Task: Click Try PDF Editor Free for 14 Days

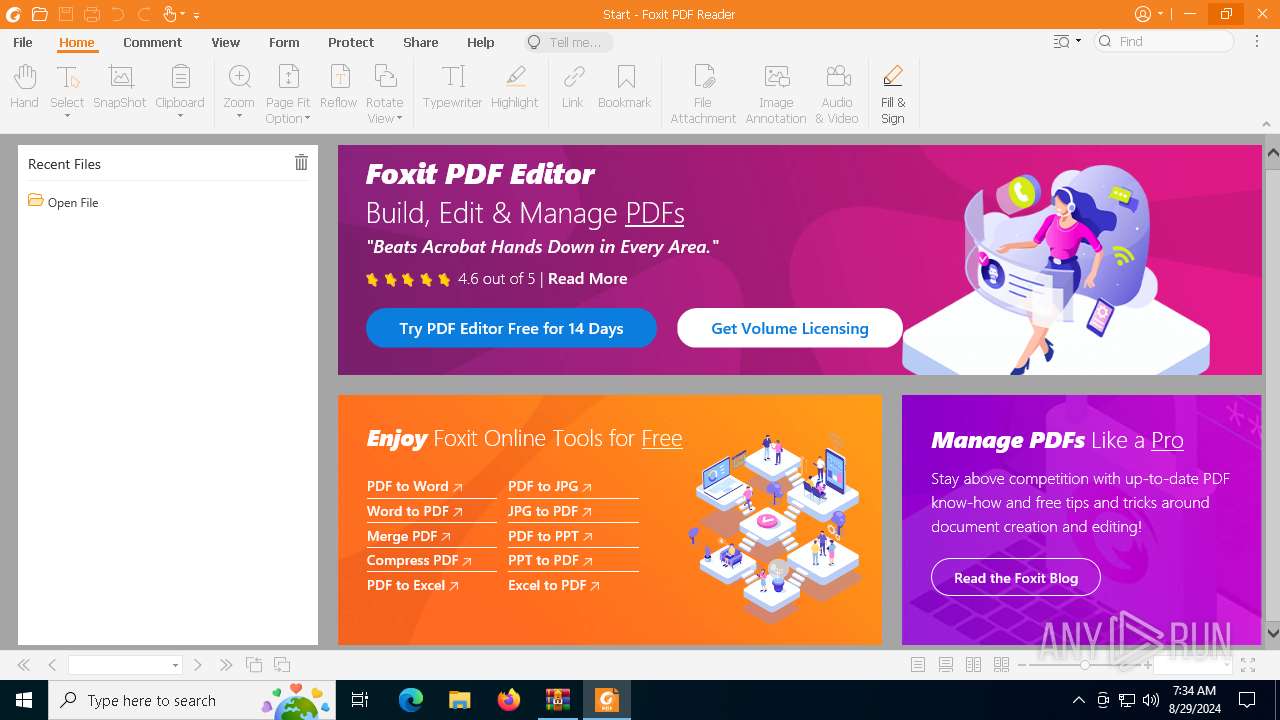Action: tap(511, 328)
